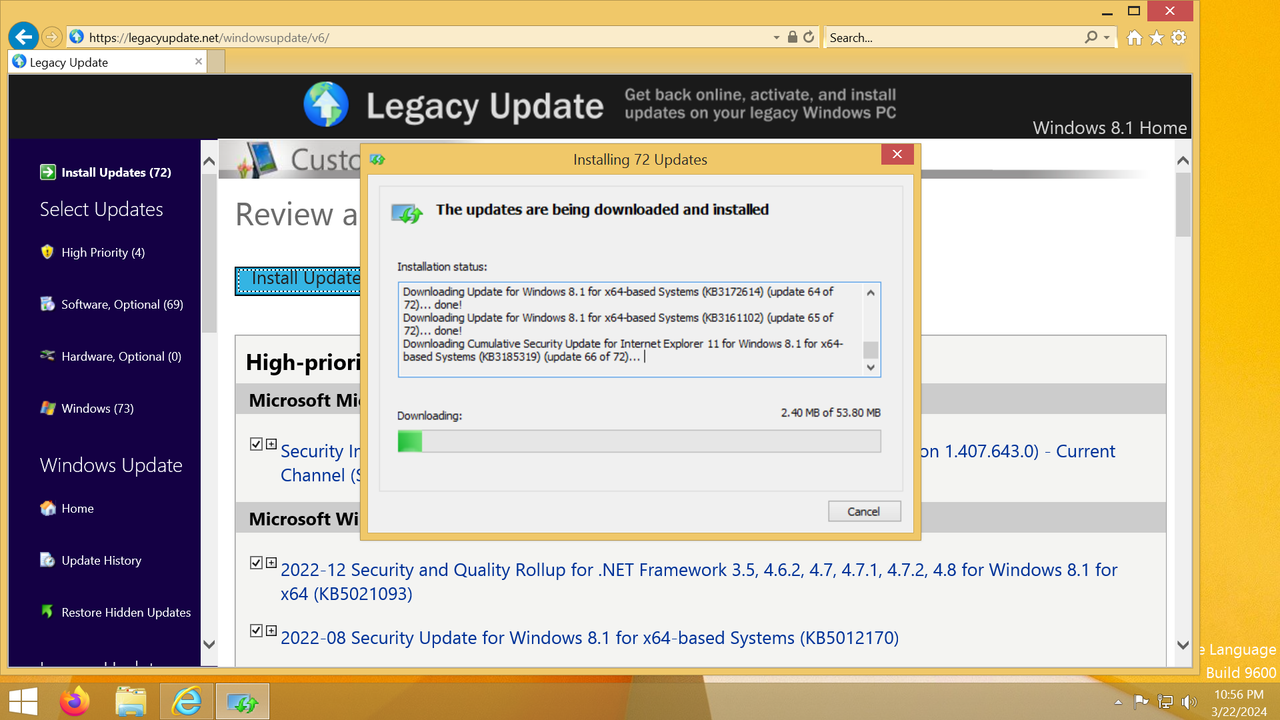The image size is (1280, 720).
Task: Click the address bar refresh icon
Action: pyautogui.click(x=809, y=37)
